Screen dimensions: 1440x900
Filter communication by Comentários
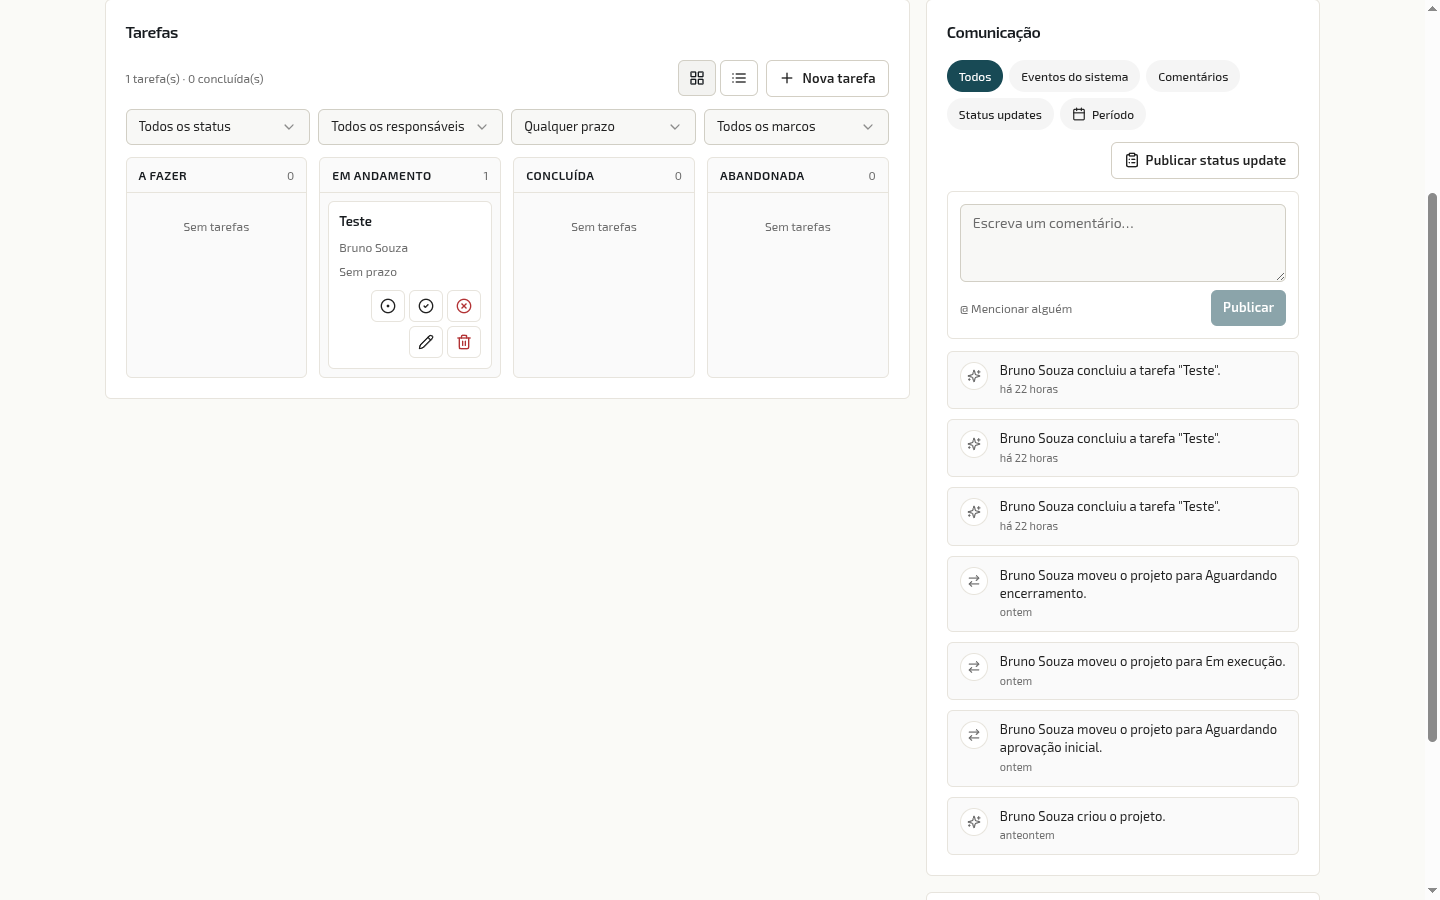pos(1193,77)
